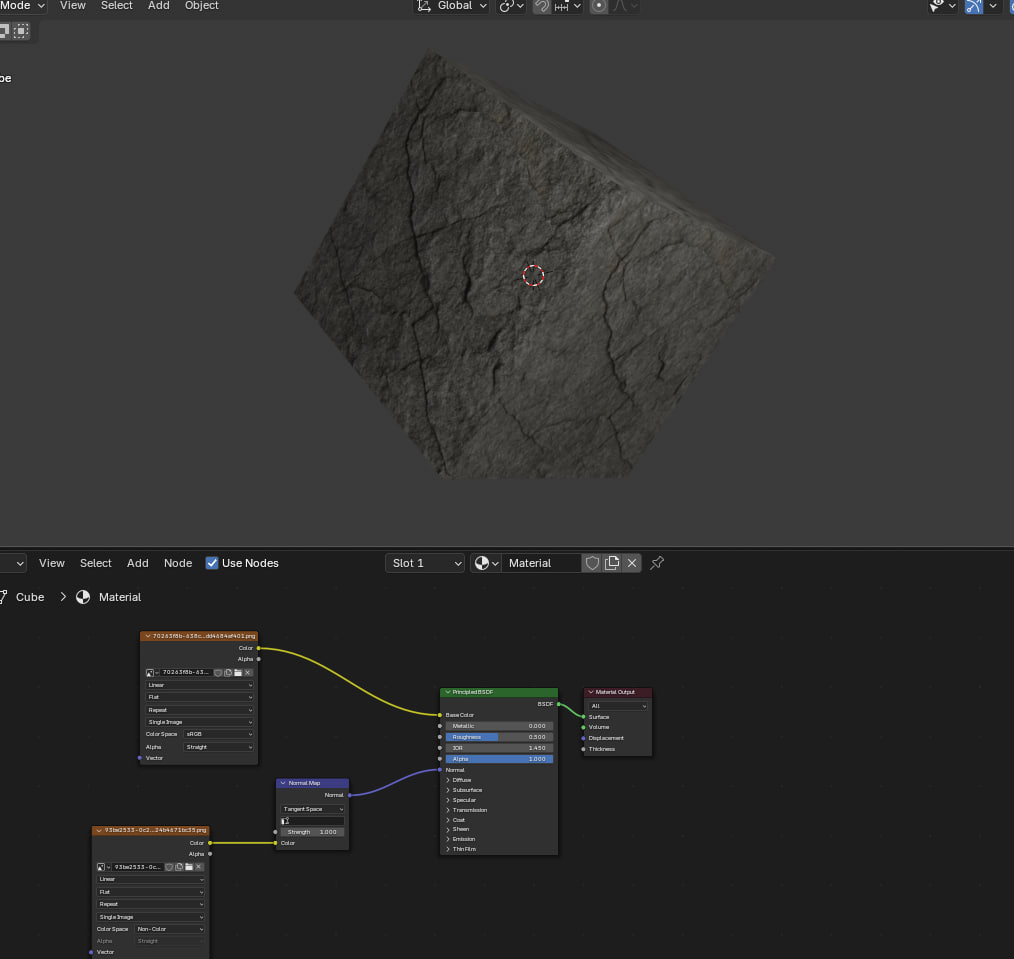The height and width of the screenshot is (959, 1014).
Task: Open the Slot 1 dropdown
Action: (x=425, y=563)
